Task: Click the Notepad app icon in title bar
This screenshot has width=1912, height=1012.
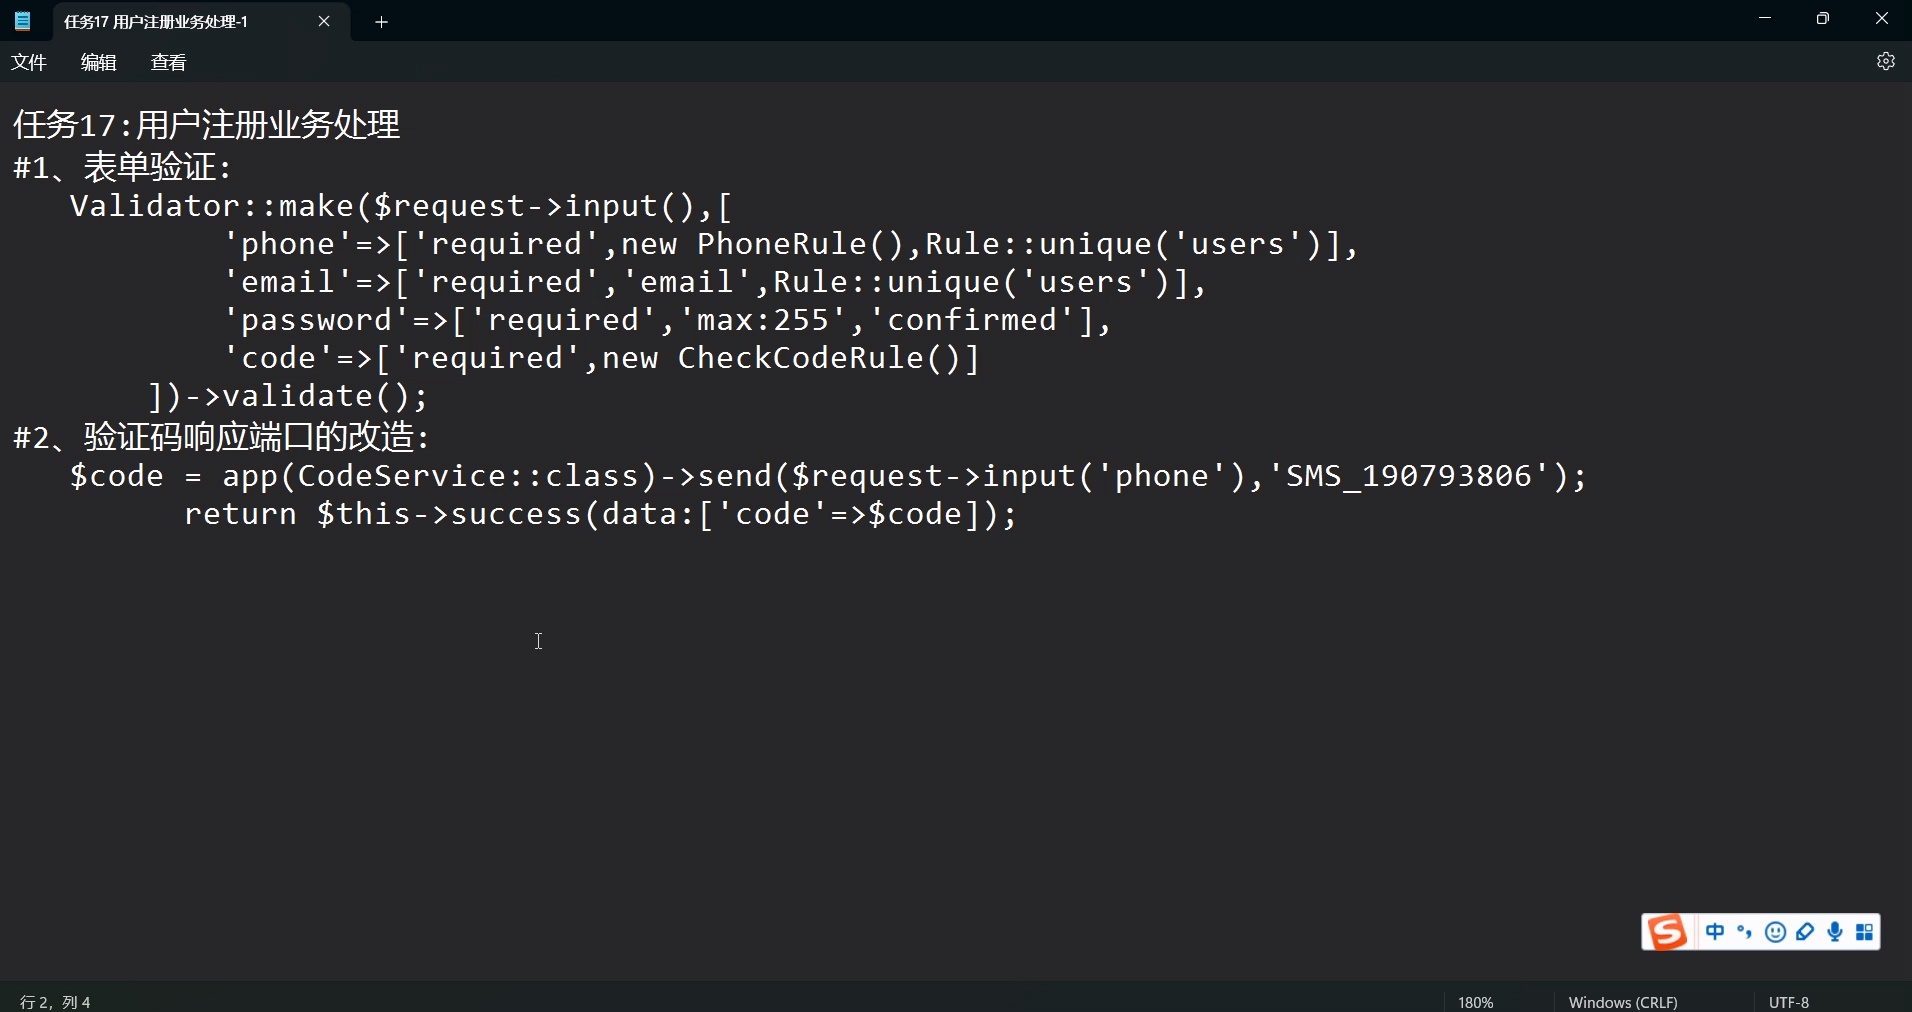Action: [x=22, y=21]
